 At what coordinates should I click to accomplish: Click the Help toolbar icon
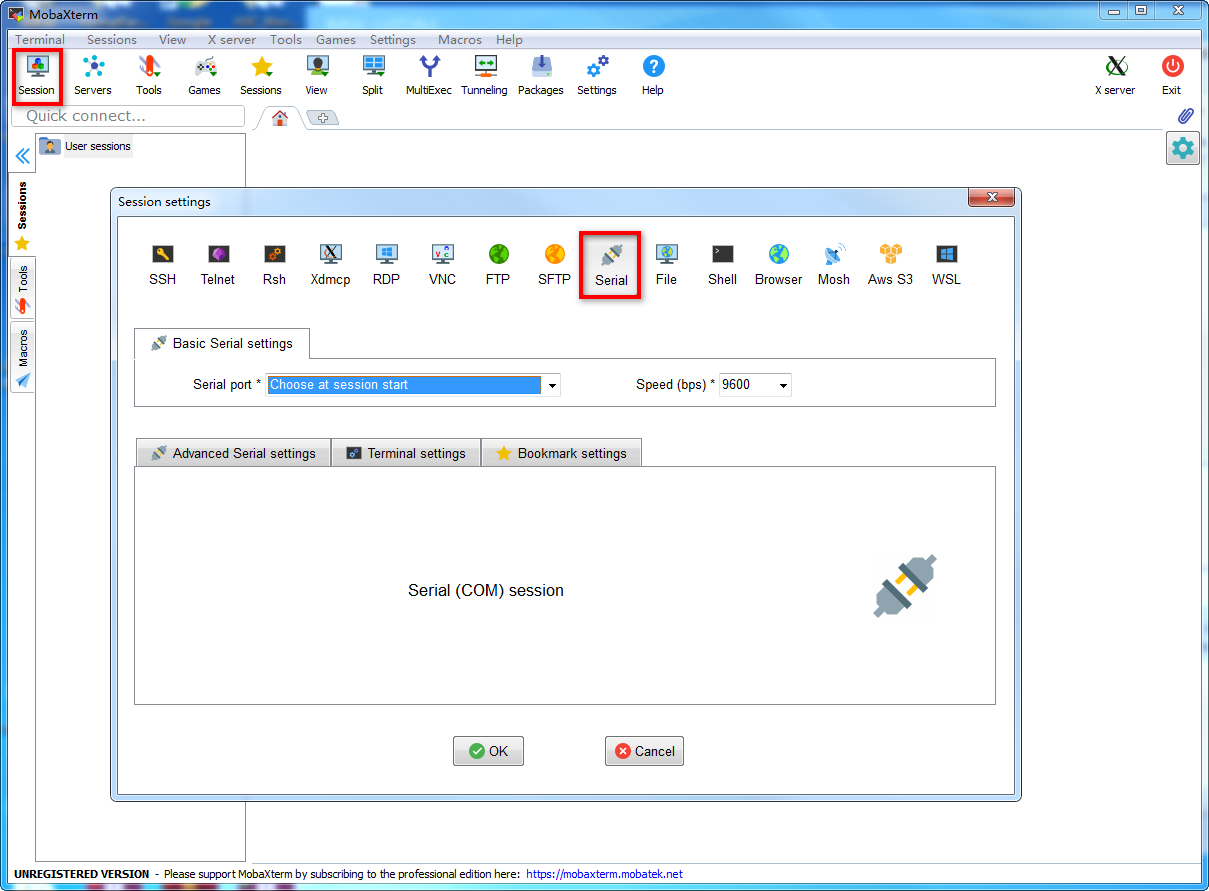pyautogui.click(x=653, y=75)
